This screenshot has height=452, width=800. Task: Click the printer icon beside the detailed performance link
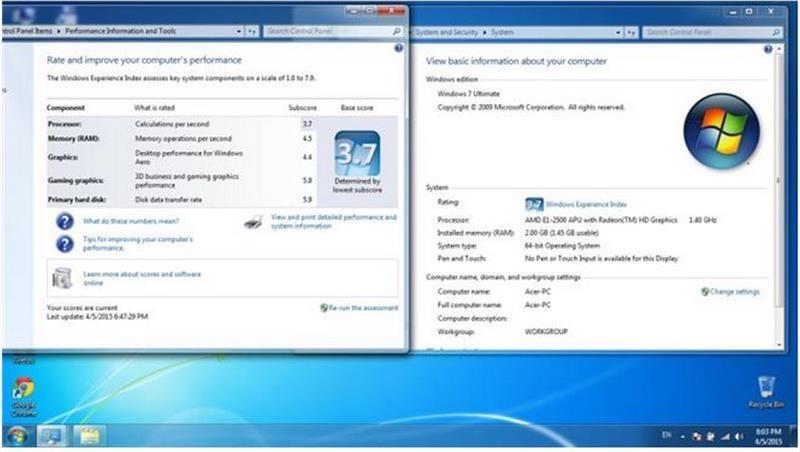tap(254, 222)
